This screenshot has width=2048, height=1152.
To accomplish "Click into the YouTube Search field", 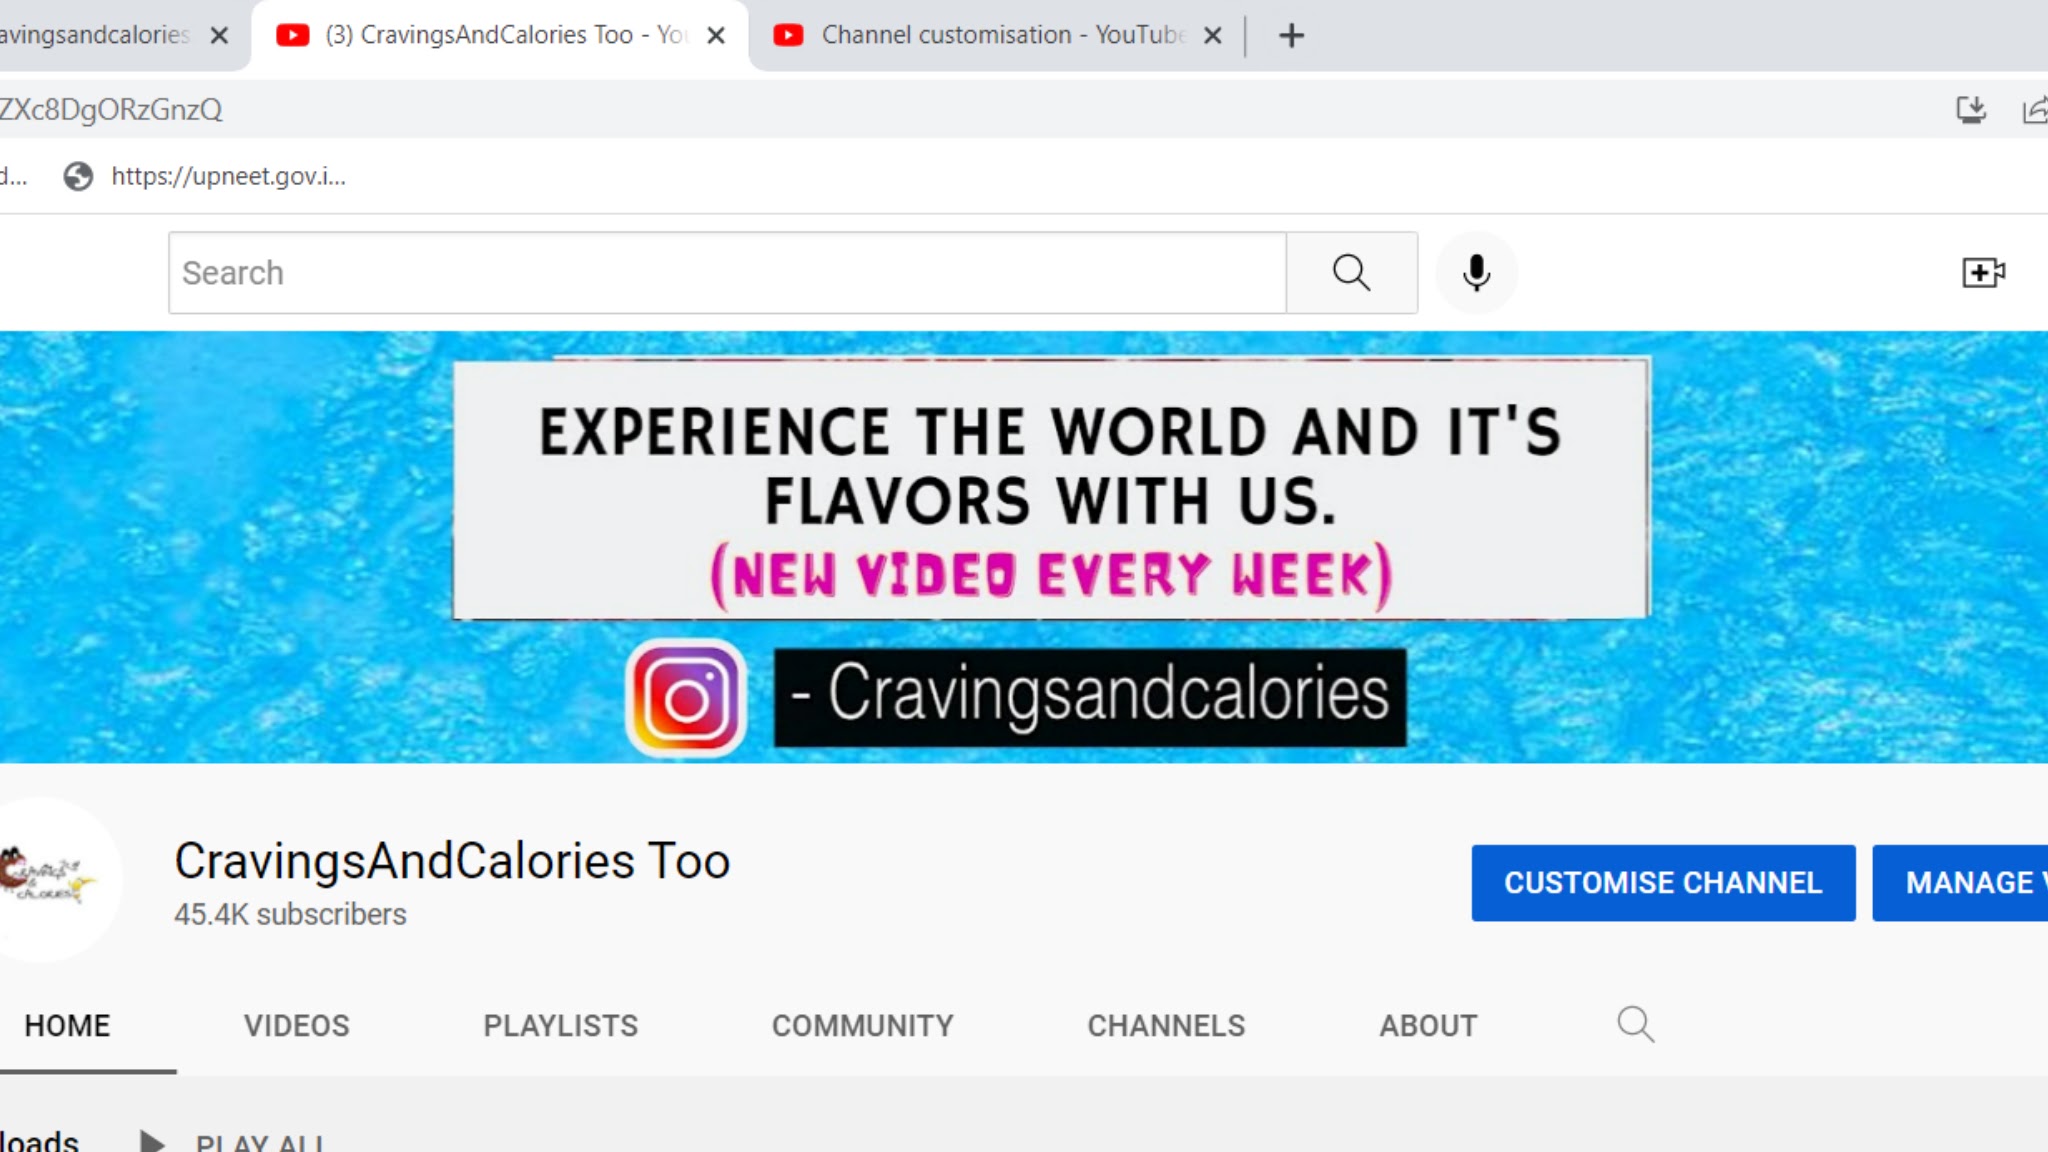I will point(727,272).
